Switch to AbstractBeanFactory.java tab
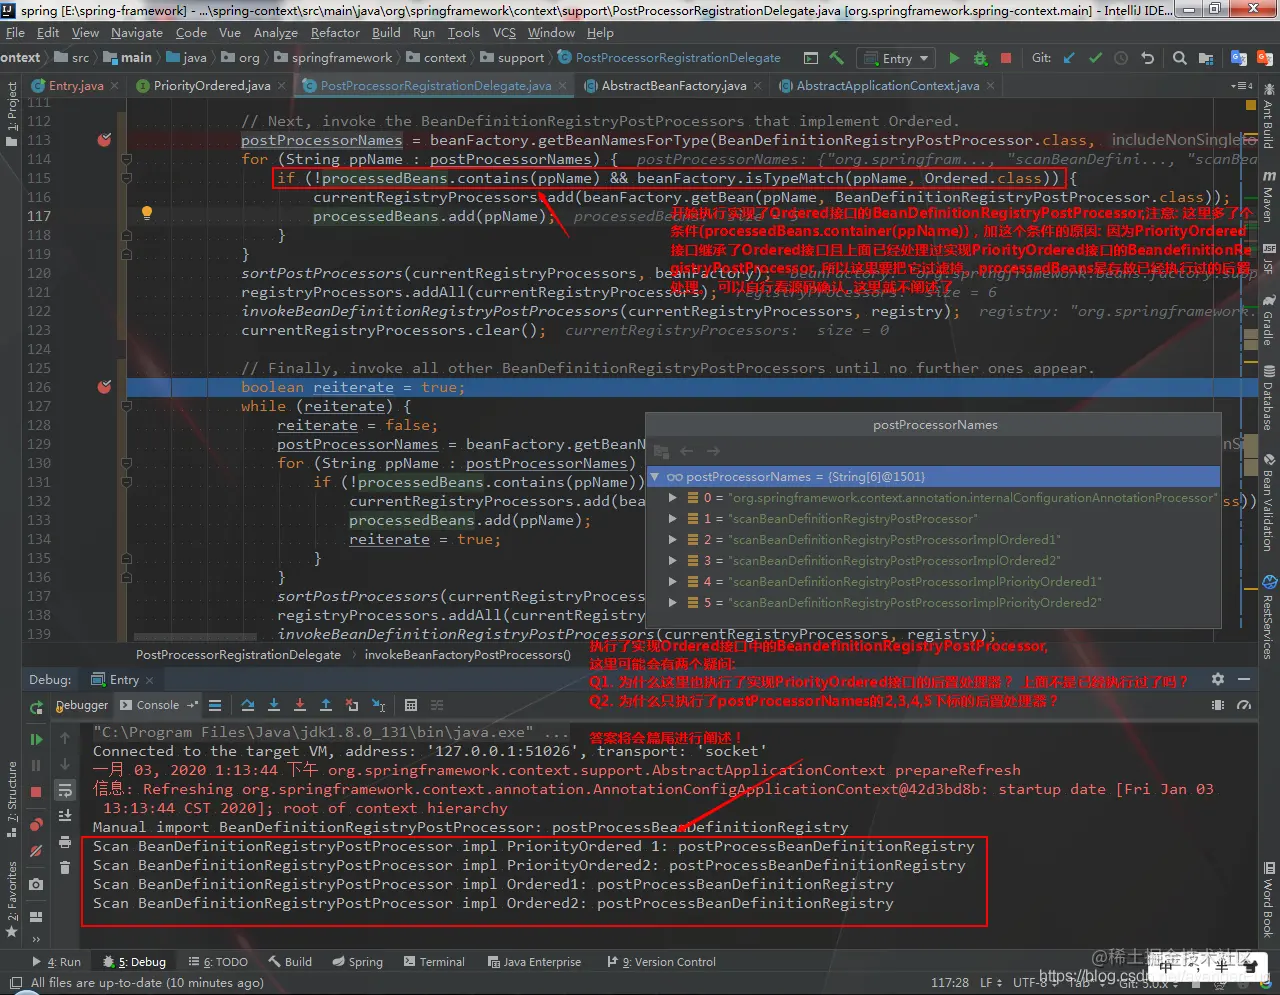 point(674,86)
